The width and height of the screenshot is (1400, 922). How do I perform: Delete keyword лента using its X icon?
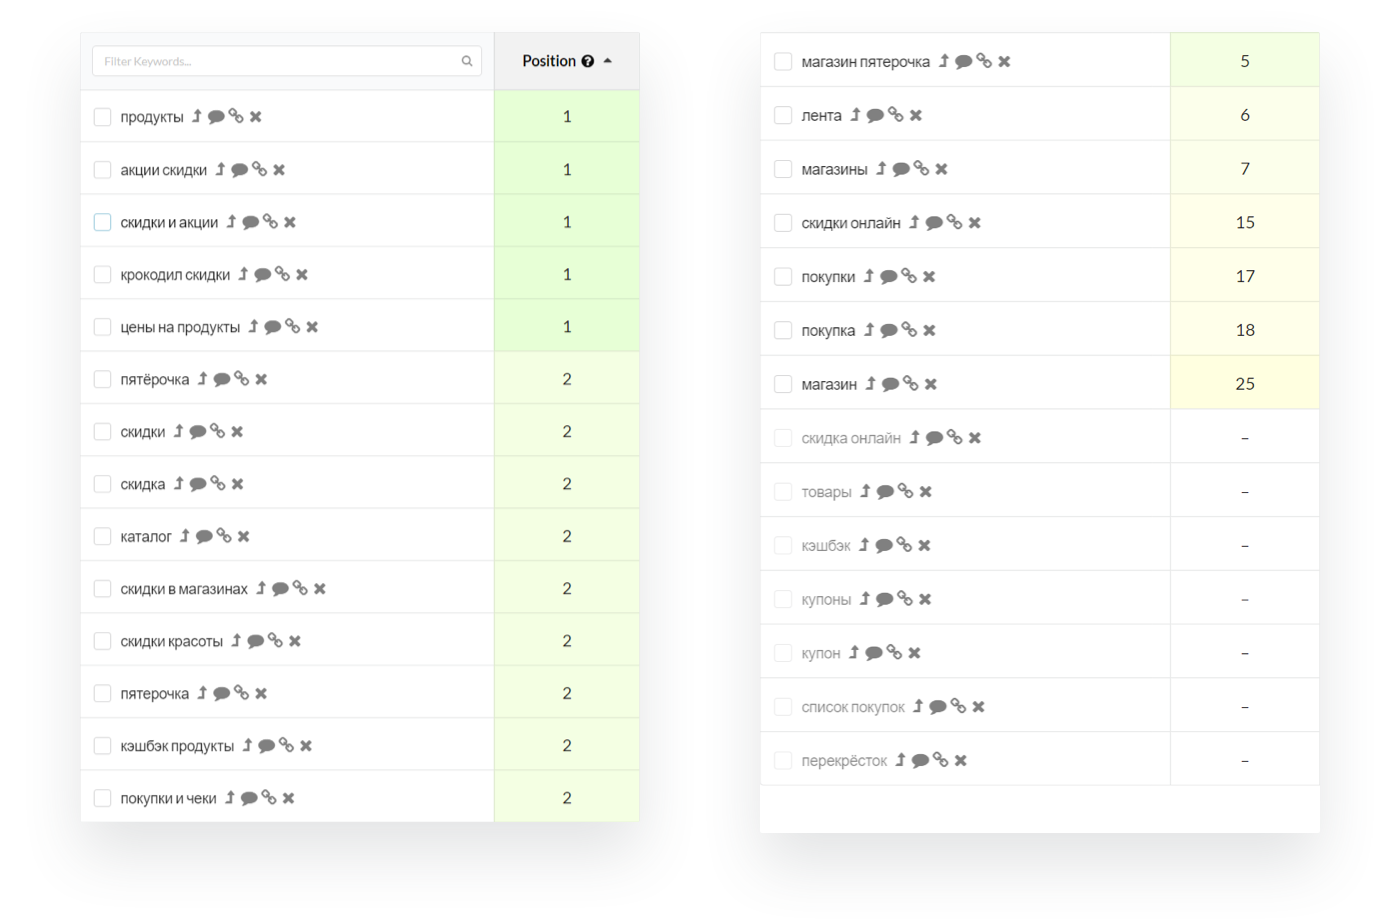click(916, 115)
